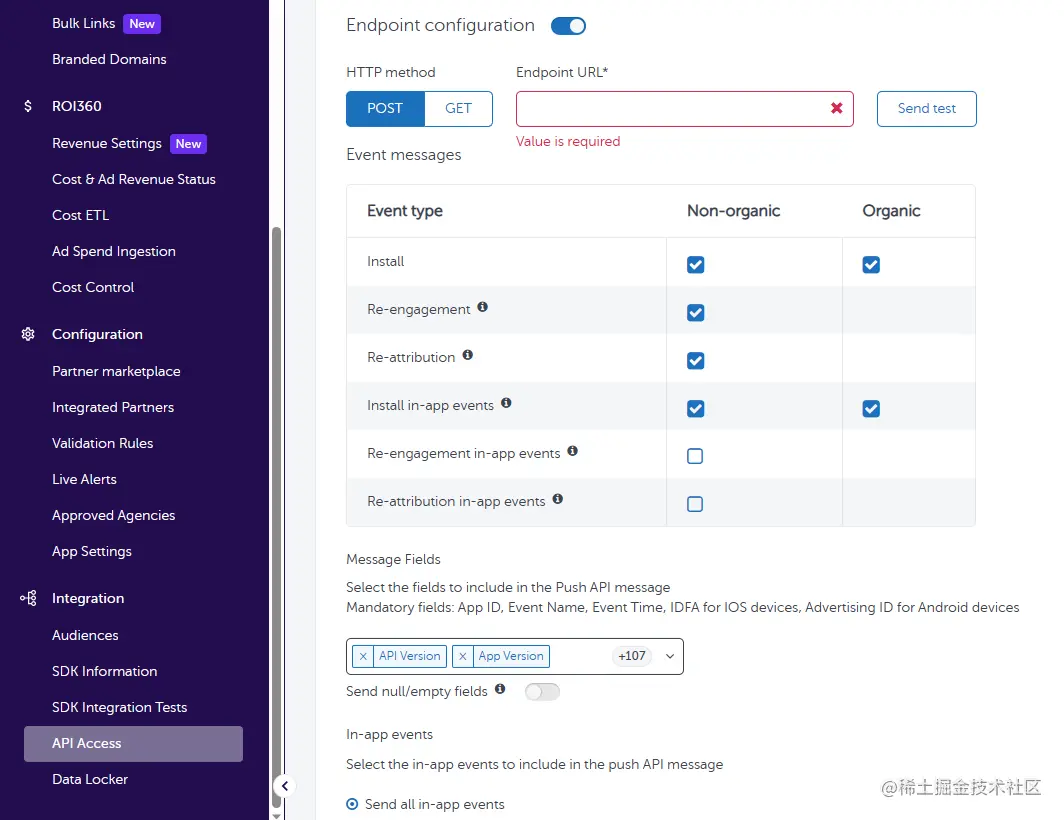
Task: Open App Settings page
Action: 92,551
